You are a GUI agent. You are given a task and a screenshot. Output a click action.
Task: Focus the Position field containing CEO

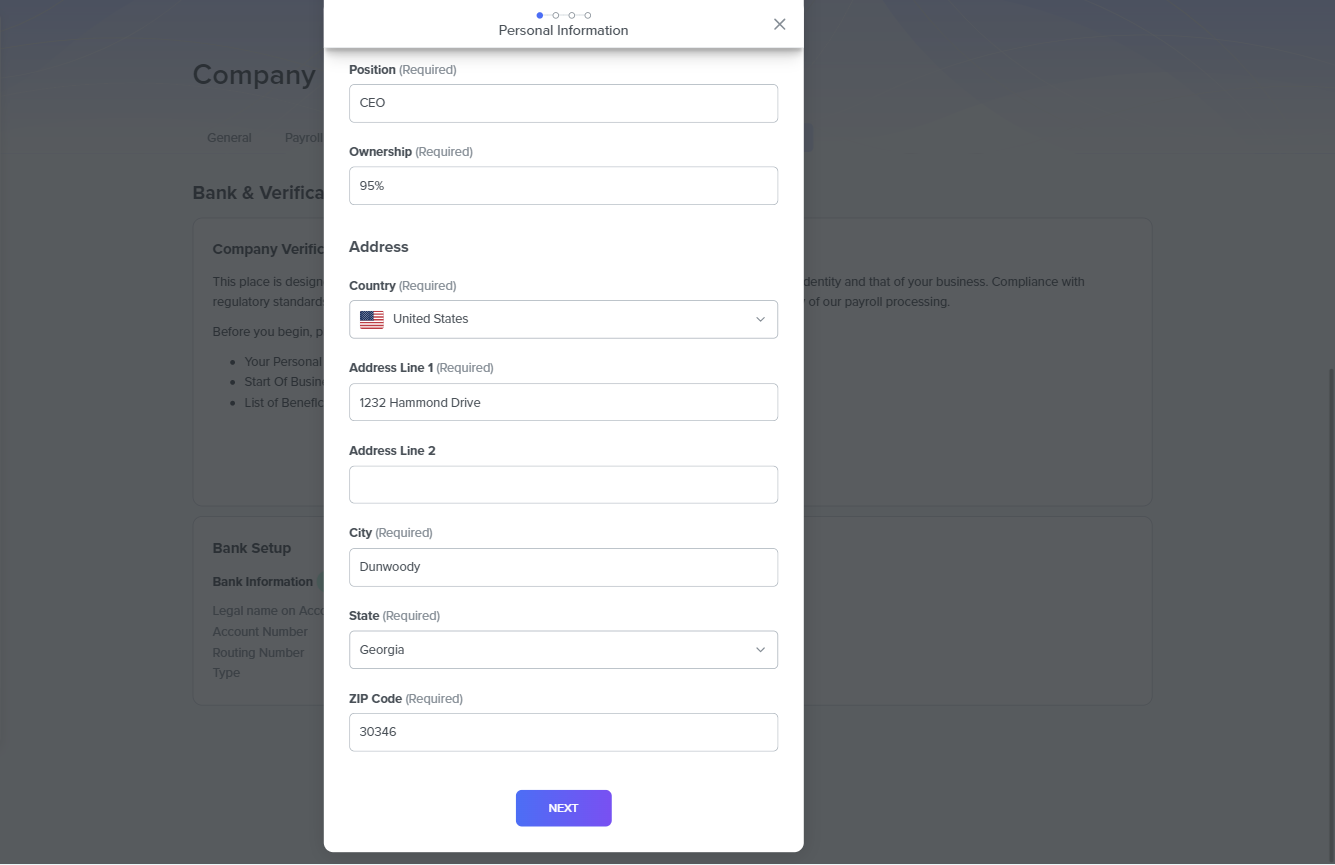pyautogui.click(x=563, y=103)
